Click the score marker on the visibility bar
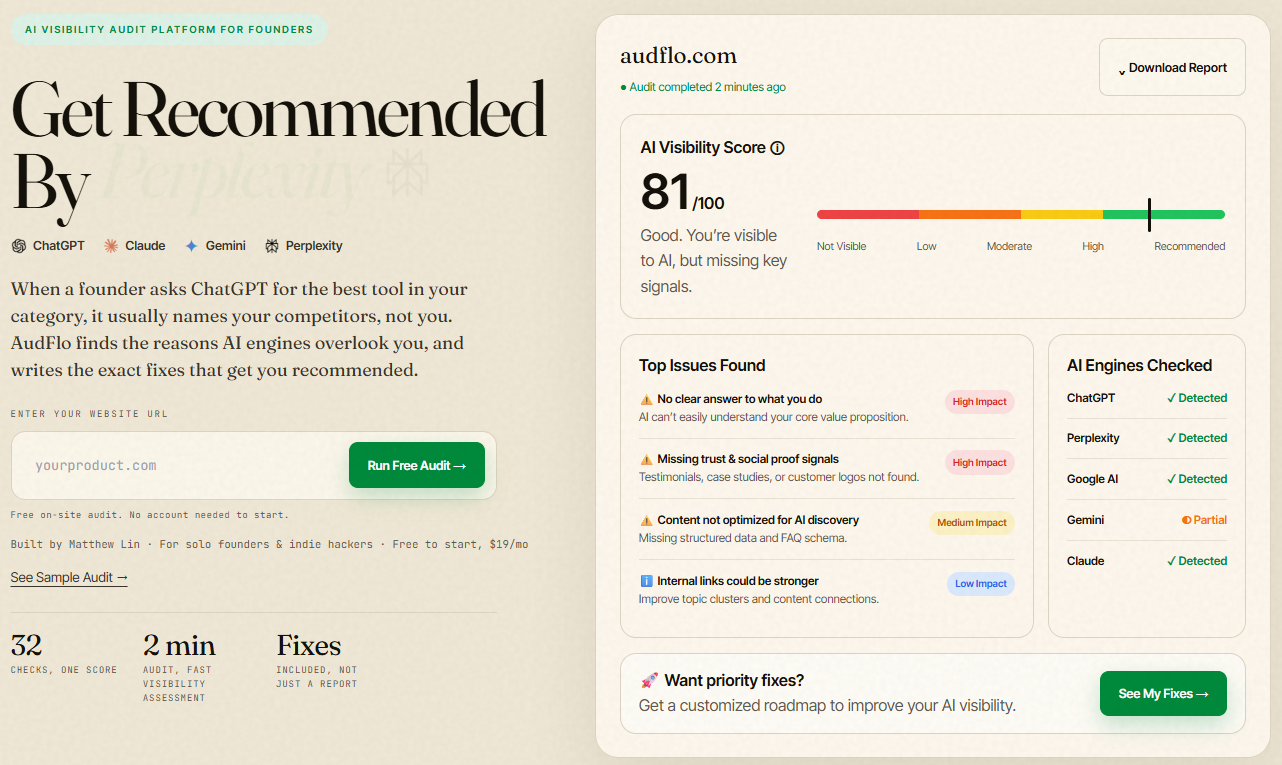Image resolution: width=1282 pixels, height=765 pixels. (x=1149, y=214)
